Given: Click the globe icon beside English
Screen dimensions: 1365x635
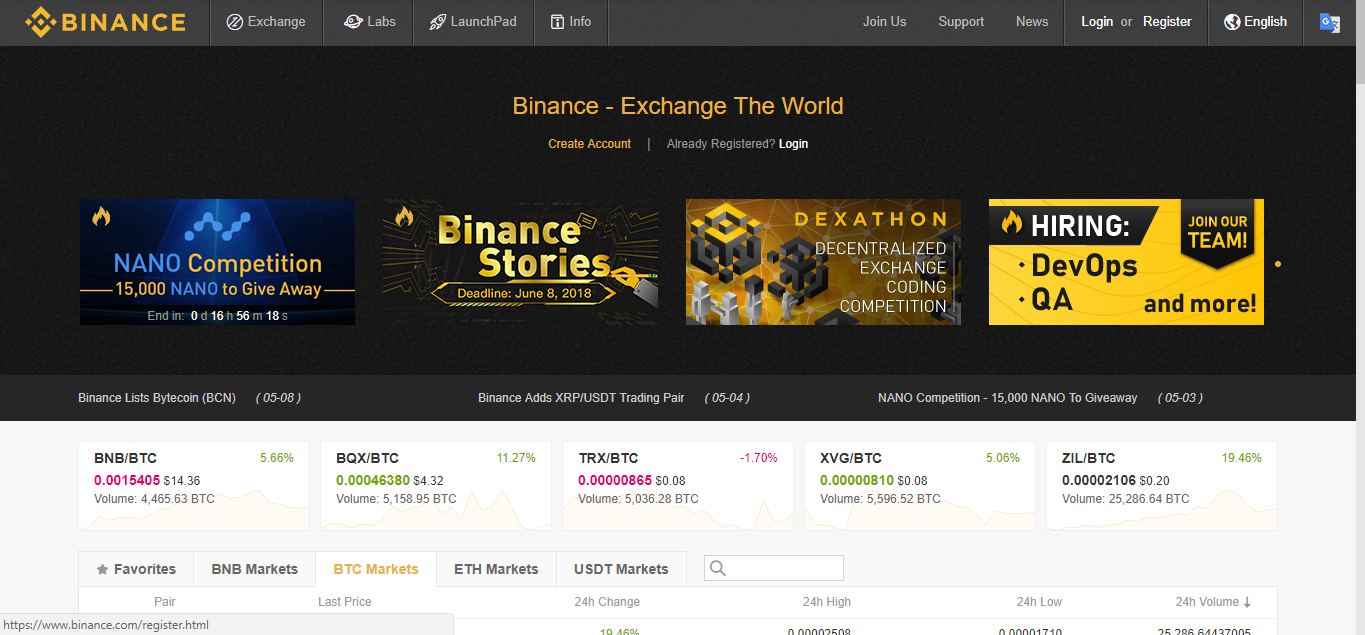Looking at the screenshot, I should tap(1232, 22).
